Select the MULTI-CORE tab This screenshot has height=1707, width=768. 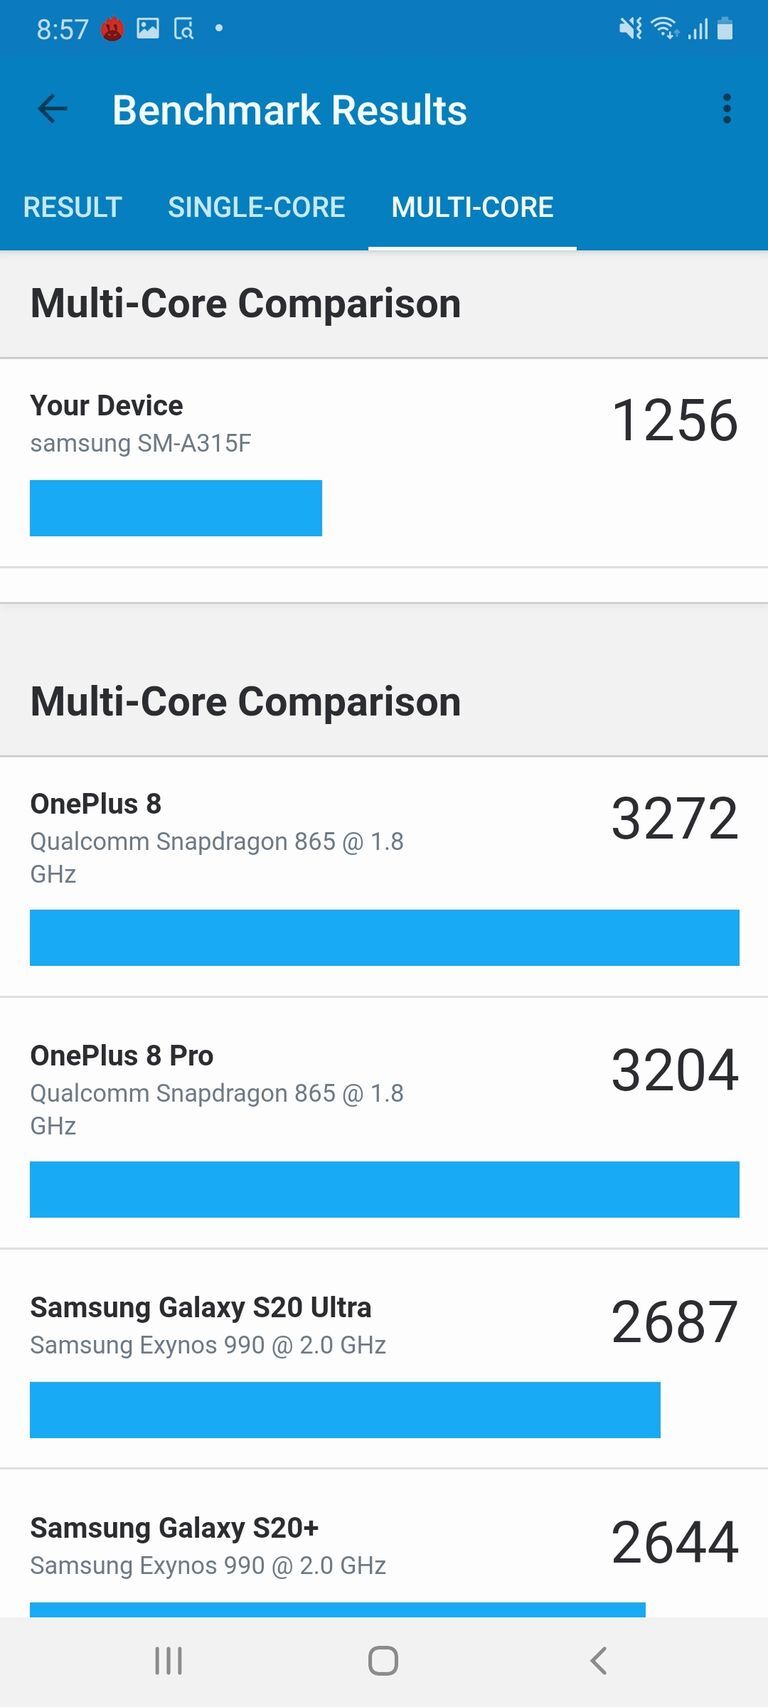(x=472, y=207)
